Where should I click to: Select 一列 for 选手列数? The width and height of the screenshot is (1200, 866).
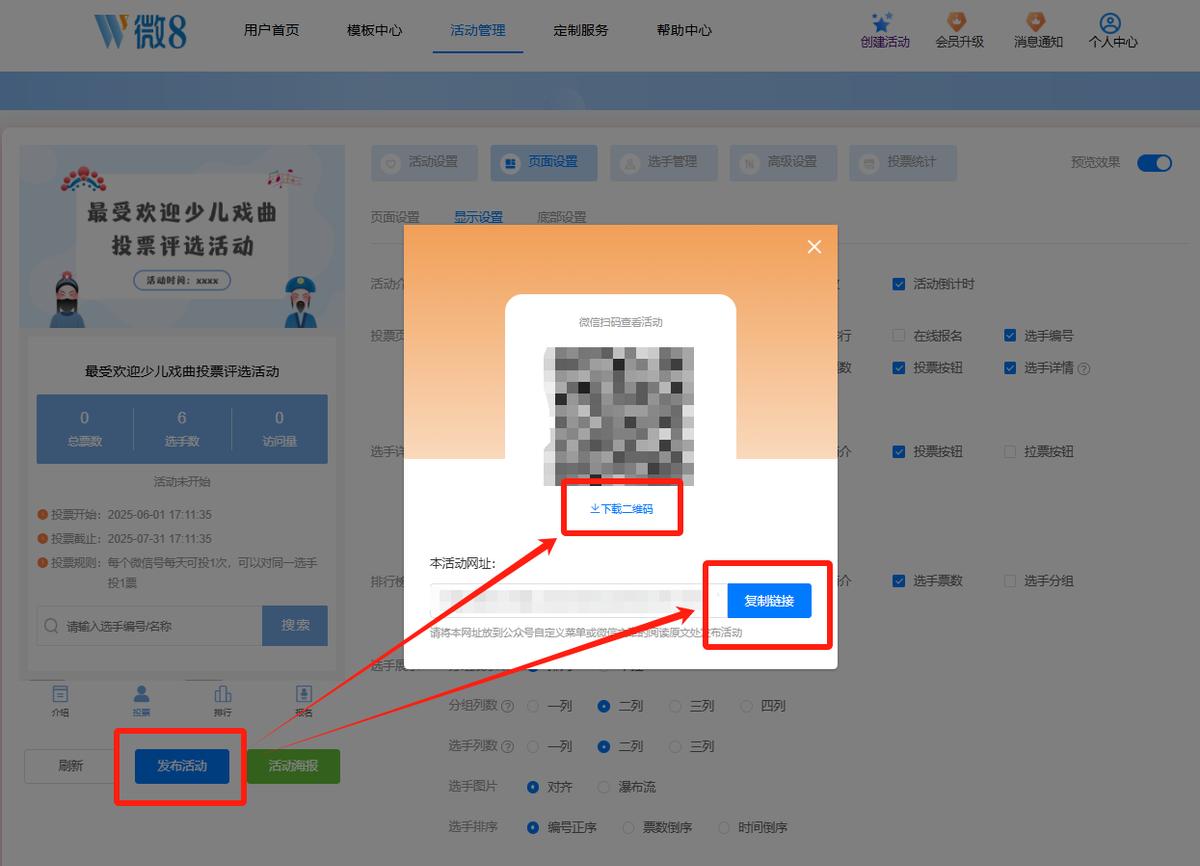coord(533,747)
